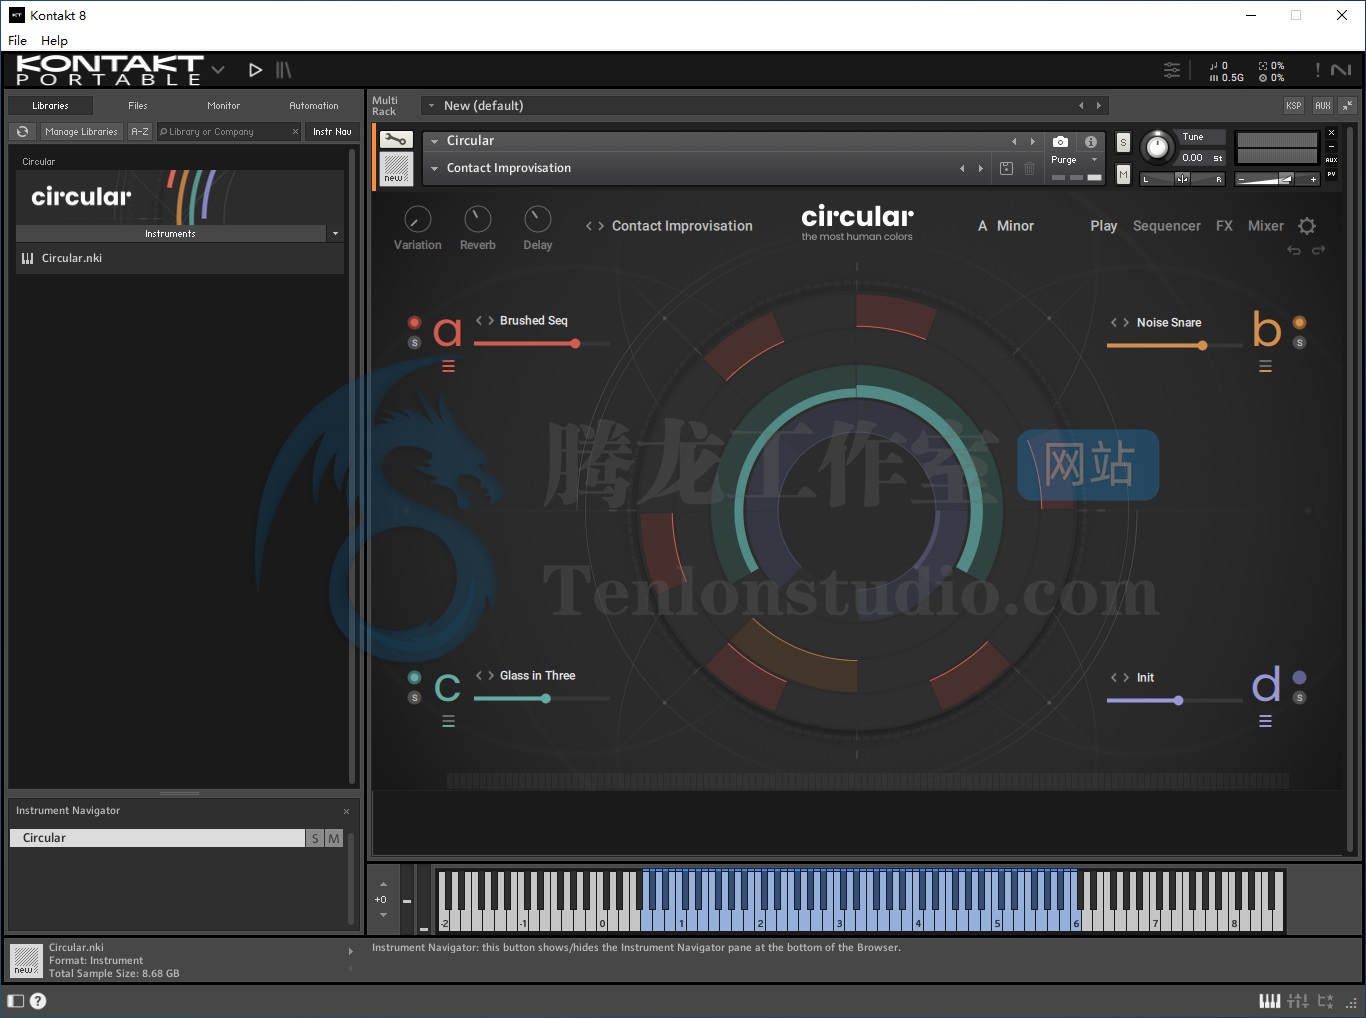This screenshot has width=1366, height=1018.
Task: Click the Circular settings gear icon
Action: tap(1307, 226)
